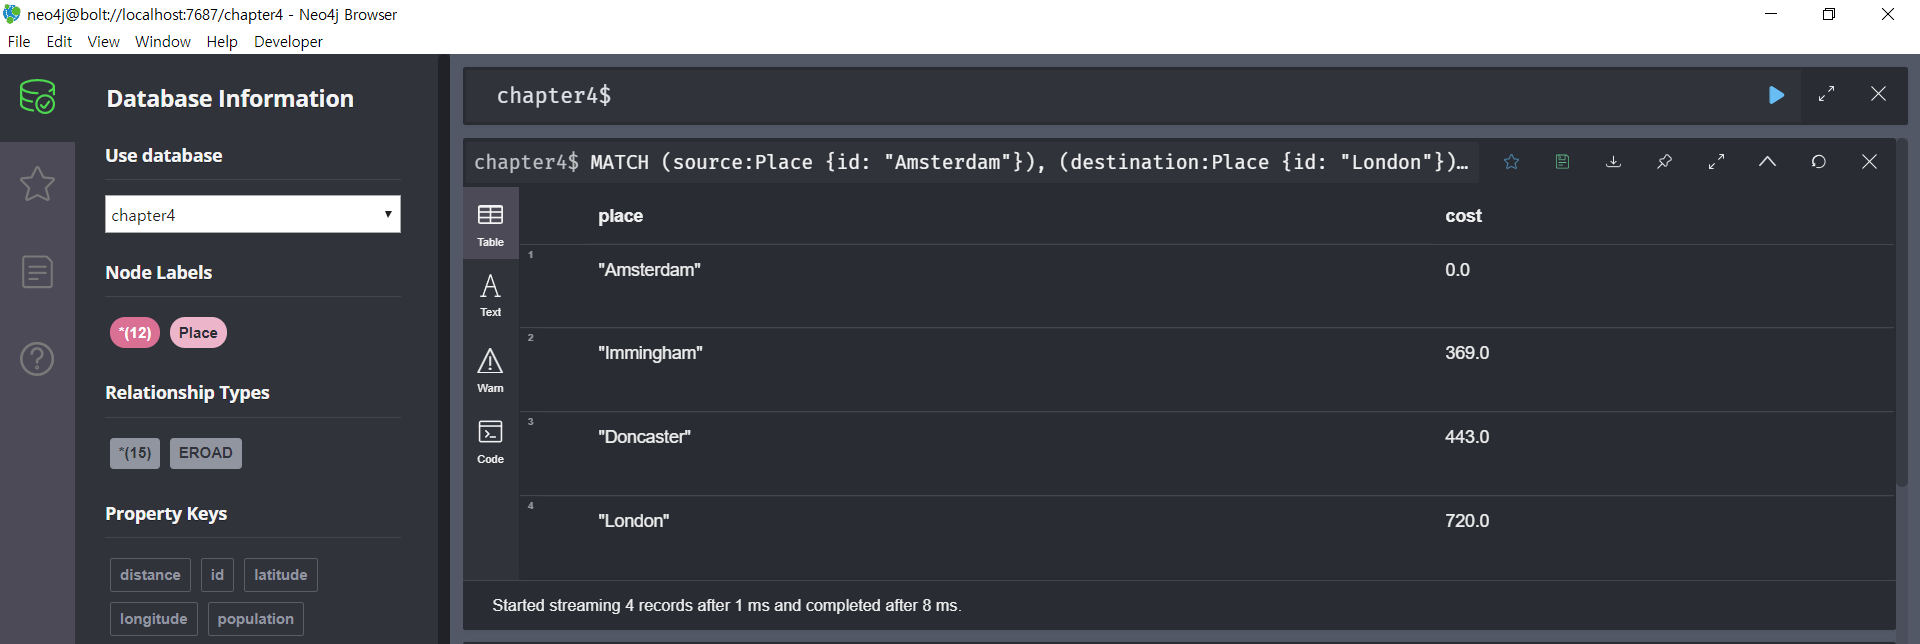Open the Window menu

coord(163,41)
